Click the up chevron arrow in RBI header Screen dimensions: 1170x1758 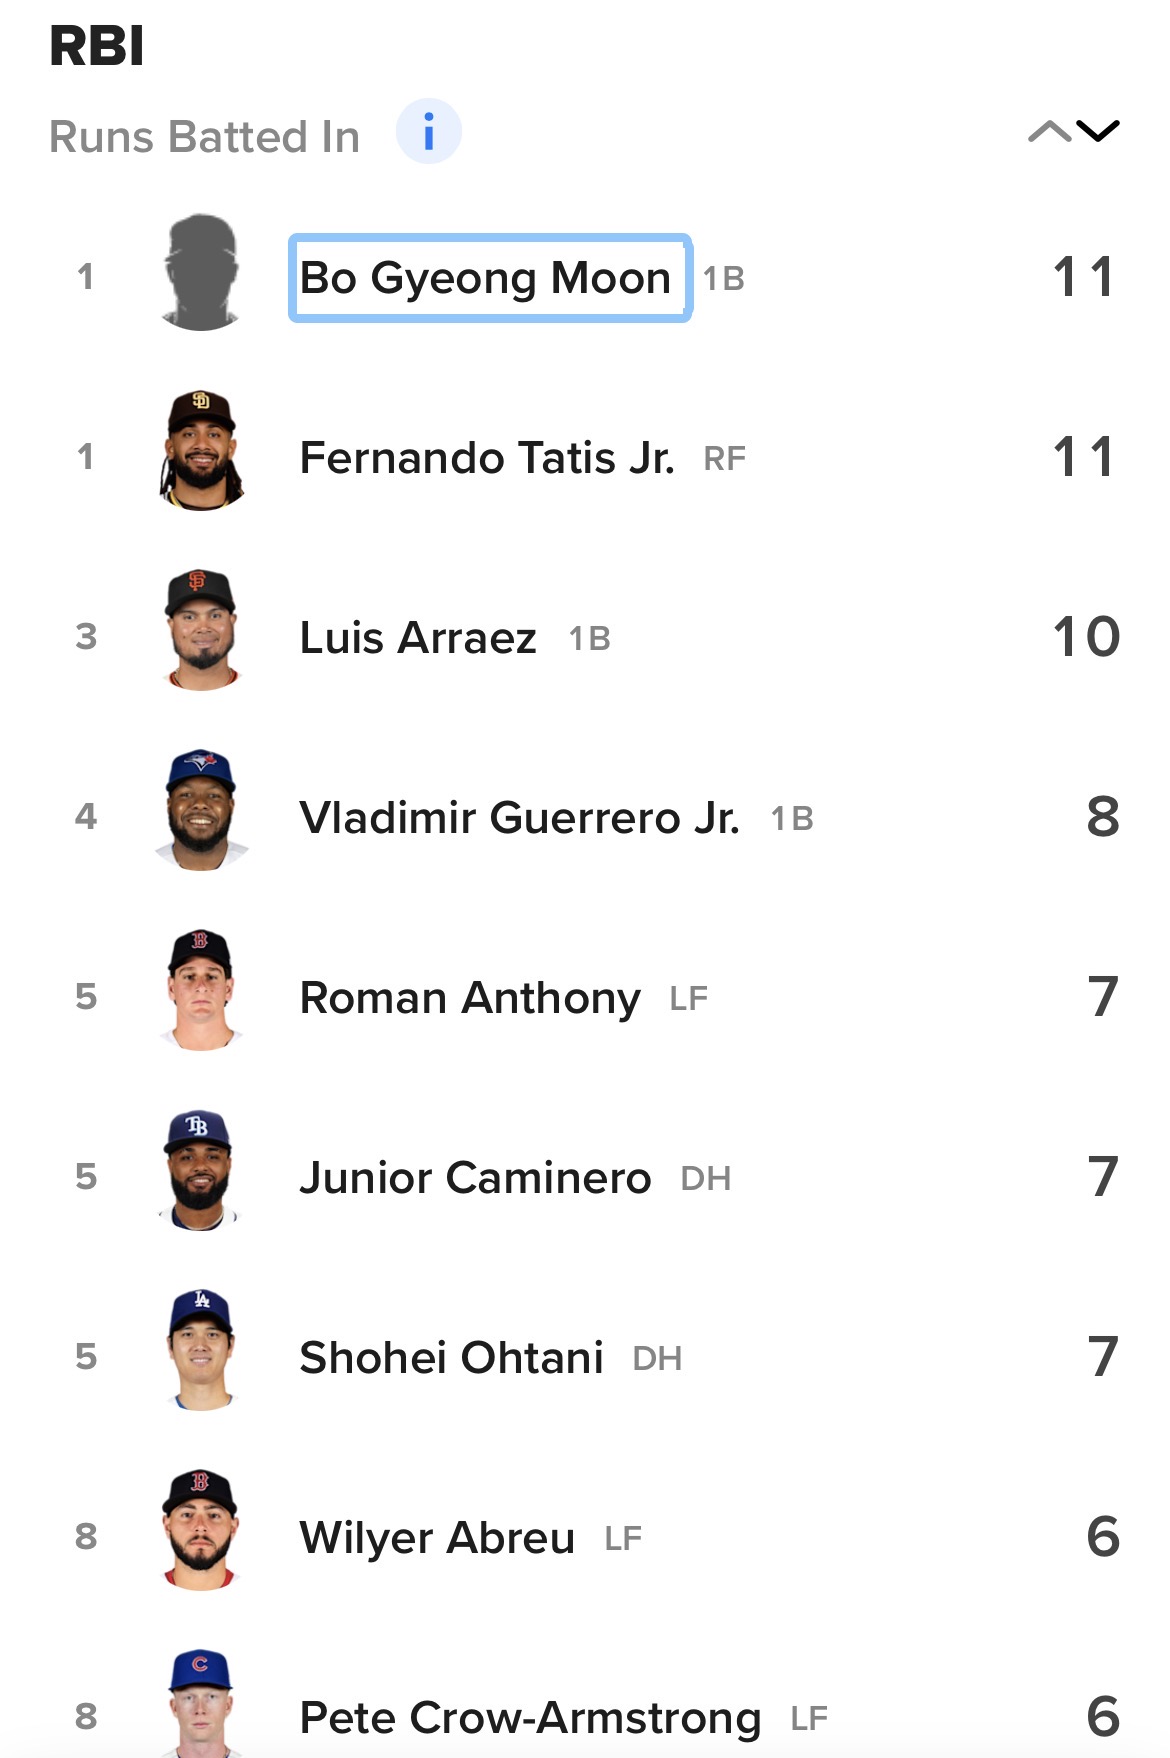[x=1048, y=132]
